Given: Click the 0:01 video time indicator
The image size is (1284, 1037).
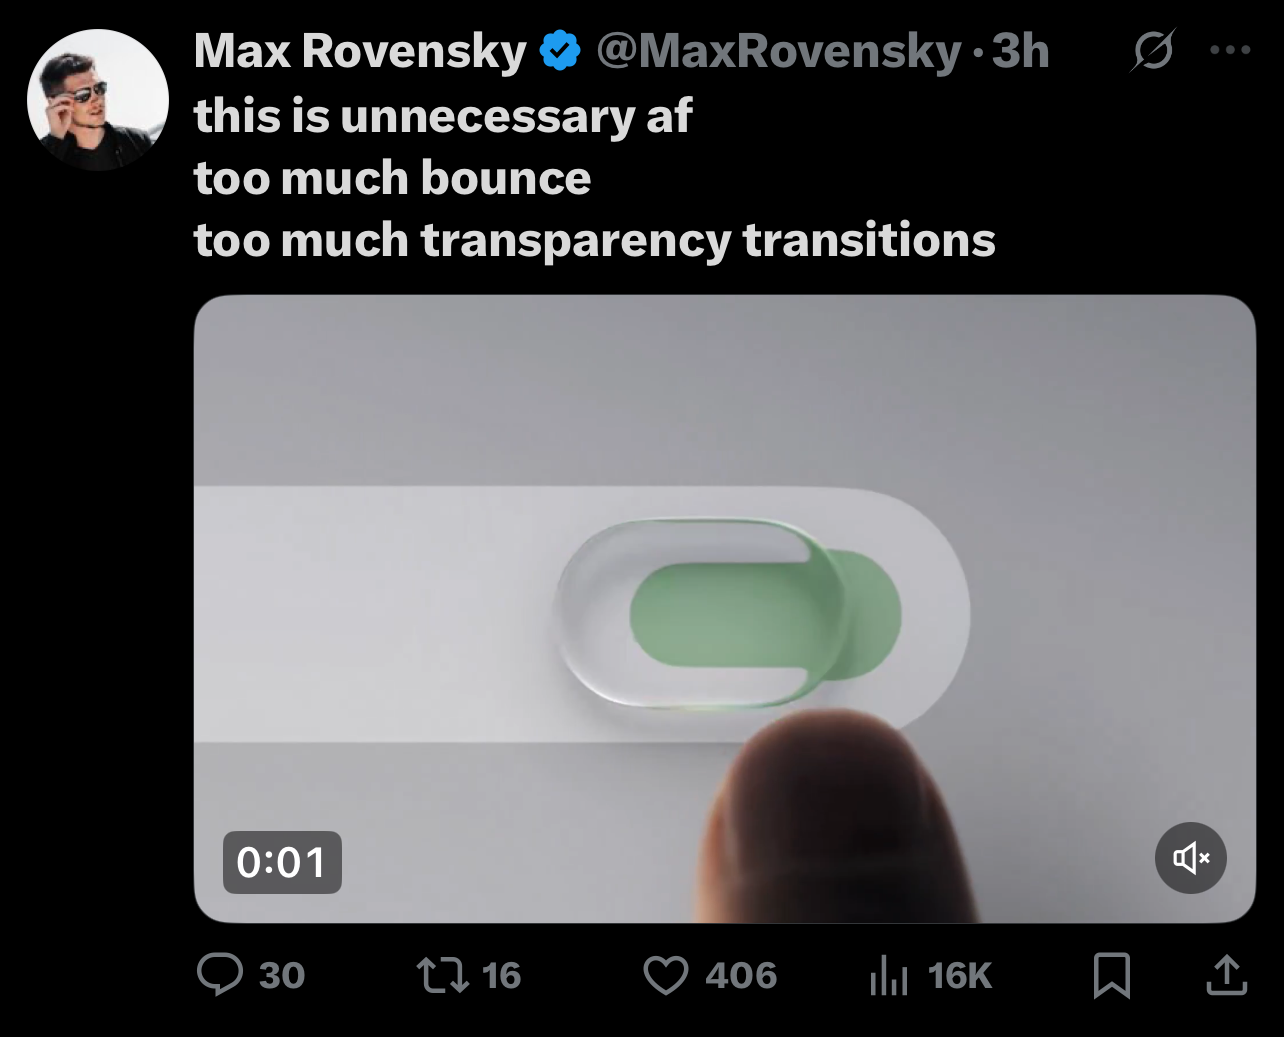Looking at the screenshot, I should tap(282, 862).
